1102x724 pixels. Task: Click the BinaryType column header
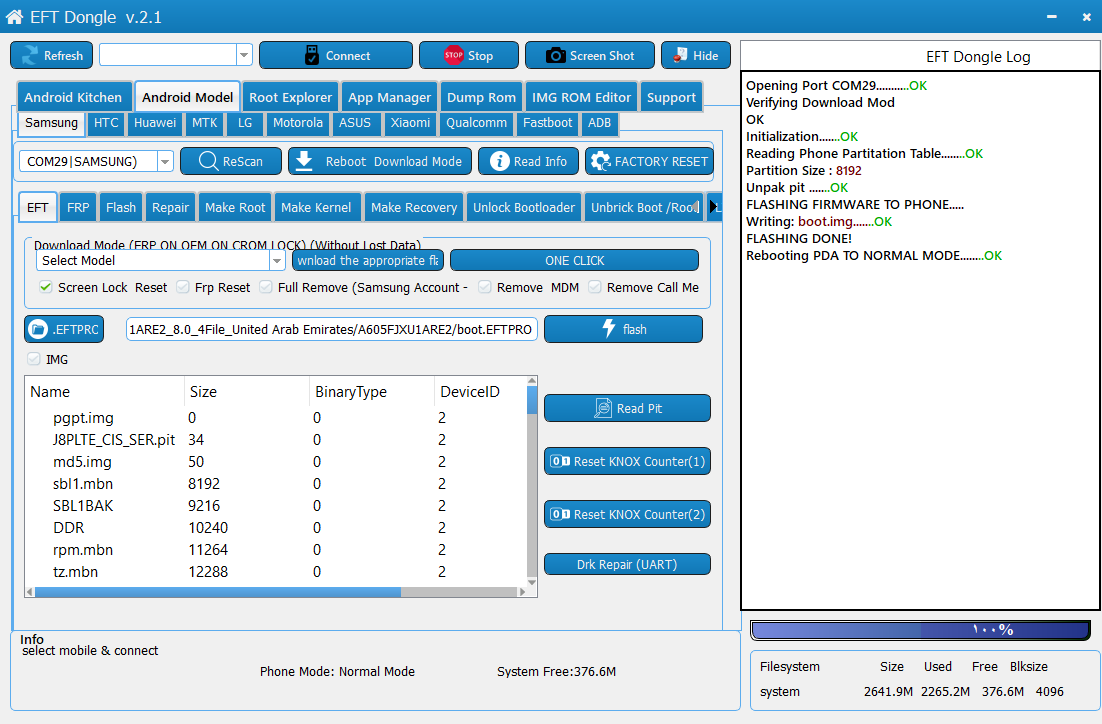(x=371, y=392)
